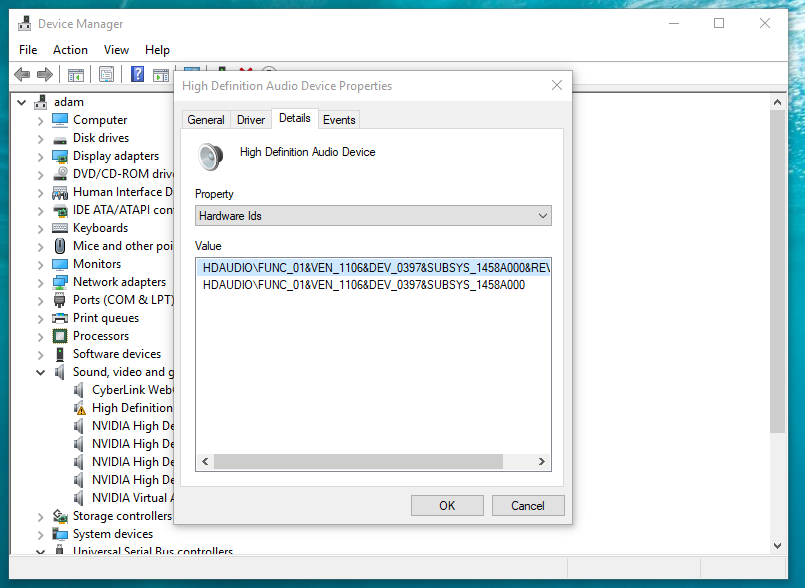Minimize the Device Manager window
805x588 pixels.
click(x=674, y=24)
